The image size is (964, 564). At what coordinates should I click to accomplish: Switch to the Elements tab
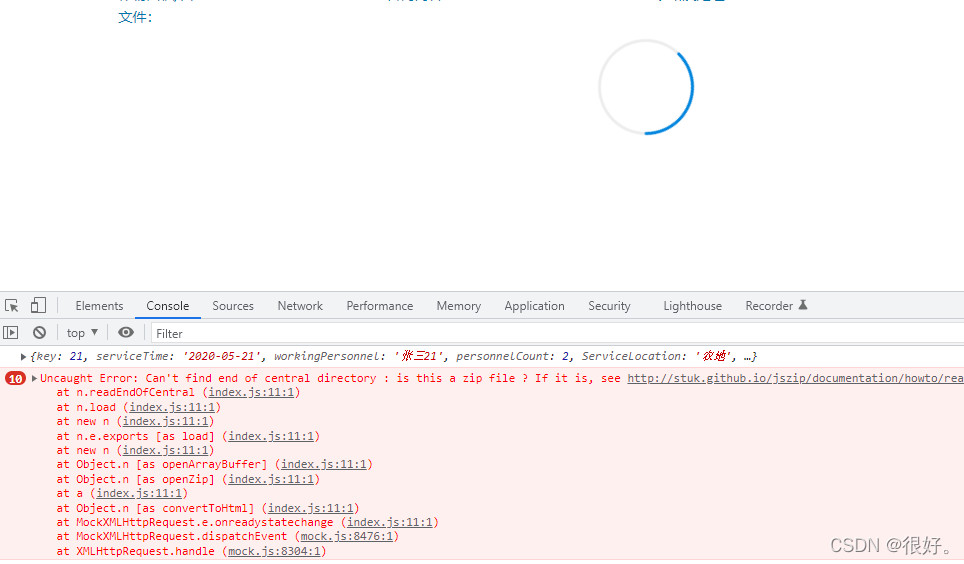coord(99,306)
